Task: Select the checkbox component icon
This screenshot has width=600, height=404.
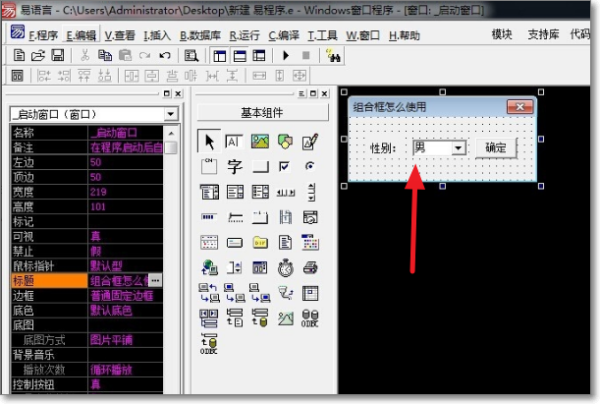Action: (x=284, y=166)
